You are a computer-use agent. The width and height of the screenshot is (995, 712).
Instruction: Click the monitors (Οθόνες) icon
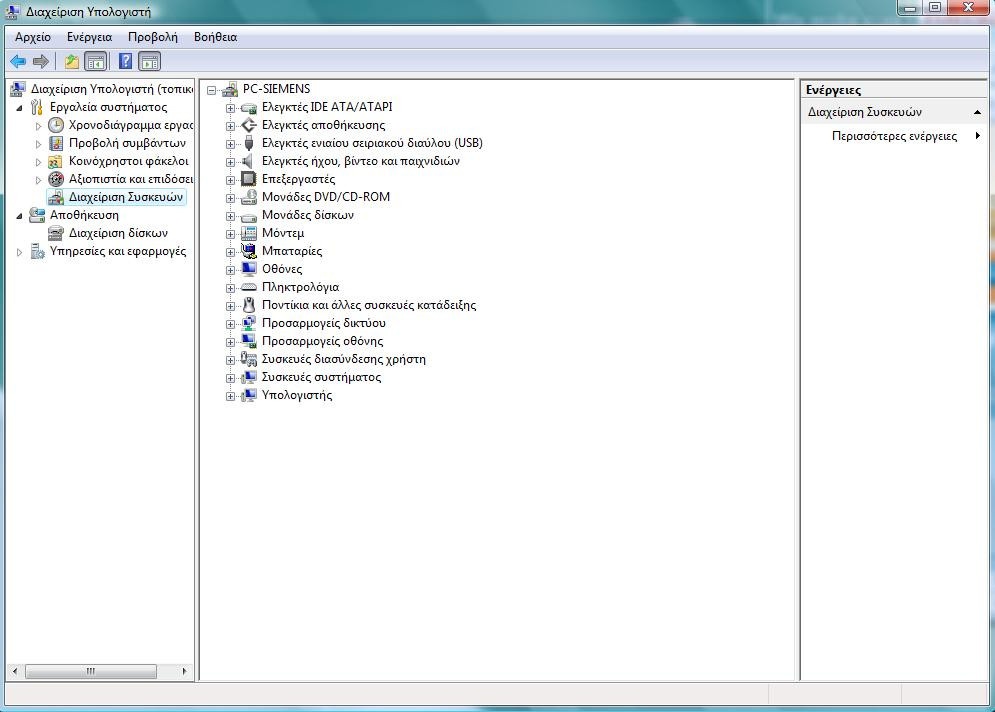pos(249,269)
